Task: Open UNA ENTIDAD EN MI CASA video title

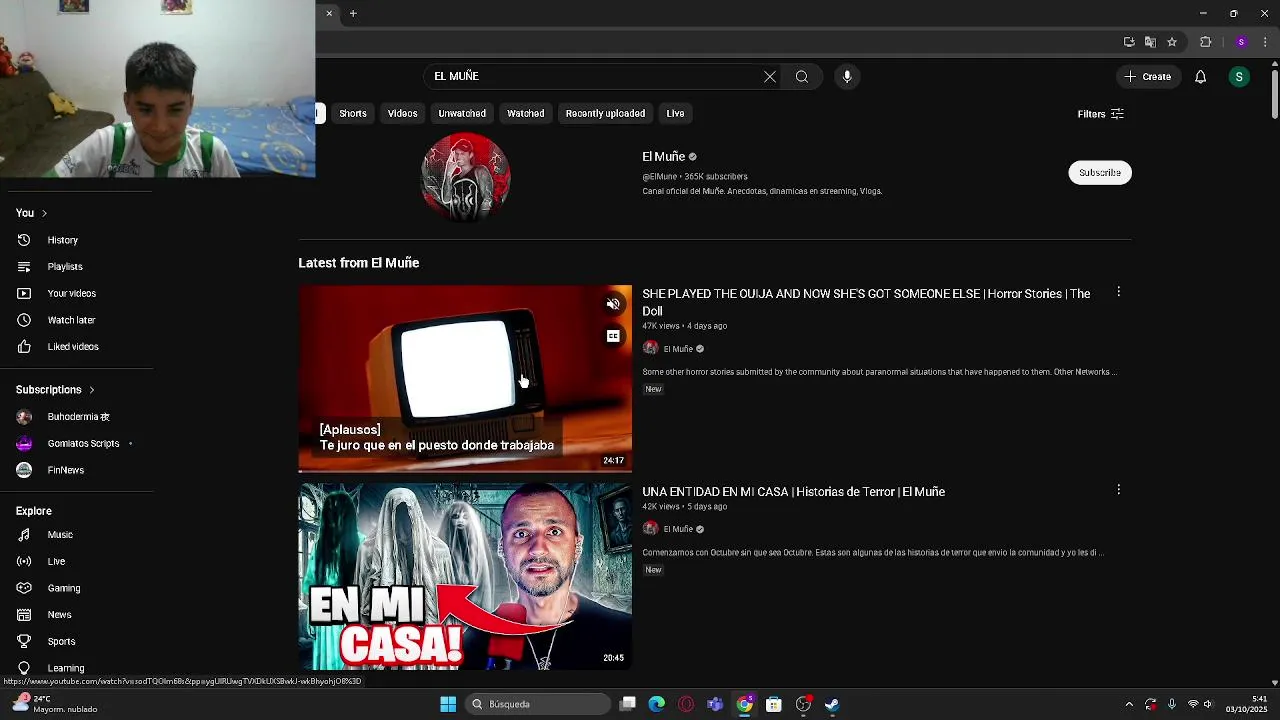Action: point(793,492)
